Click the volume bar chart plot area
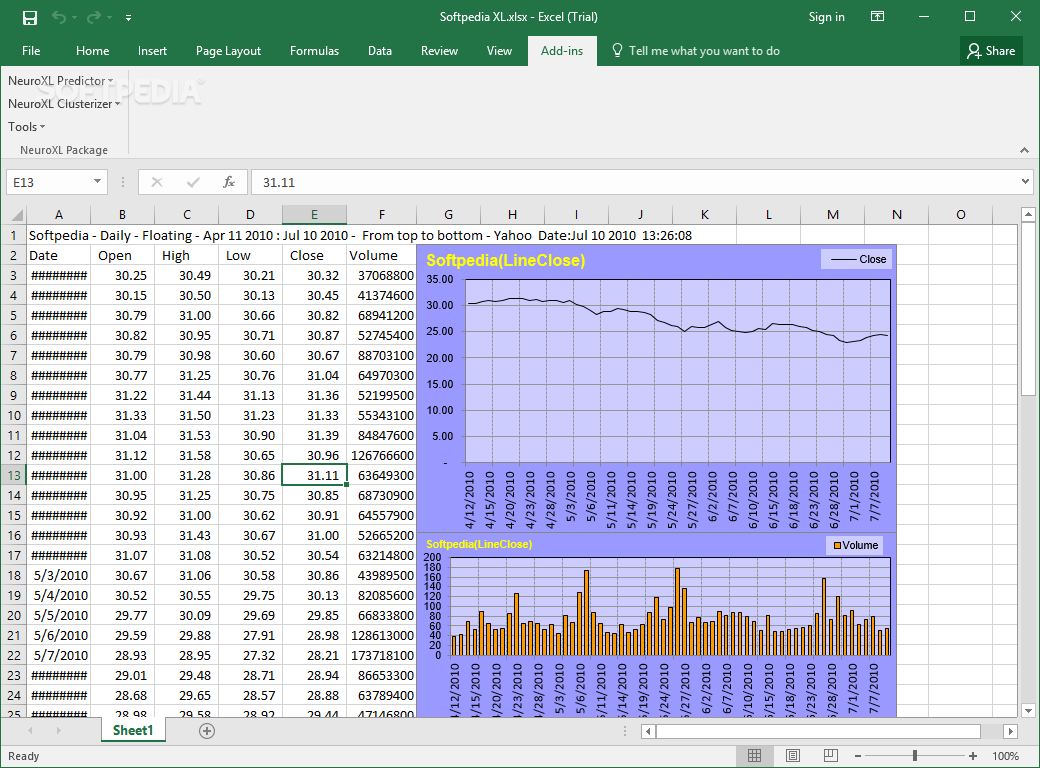This screenshot has width=1040, height=768. (671, 606)
